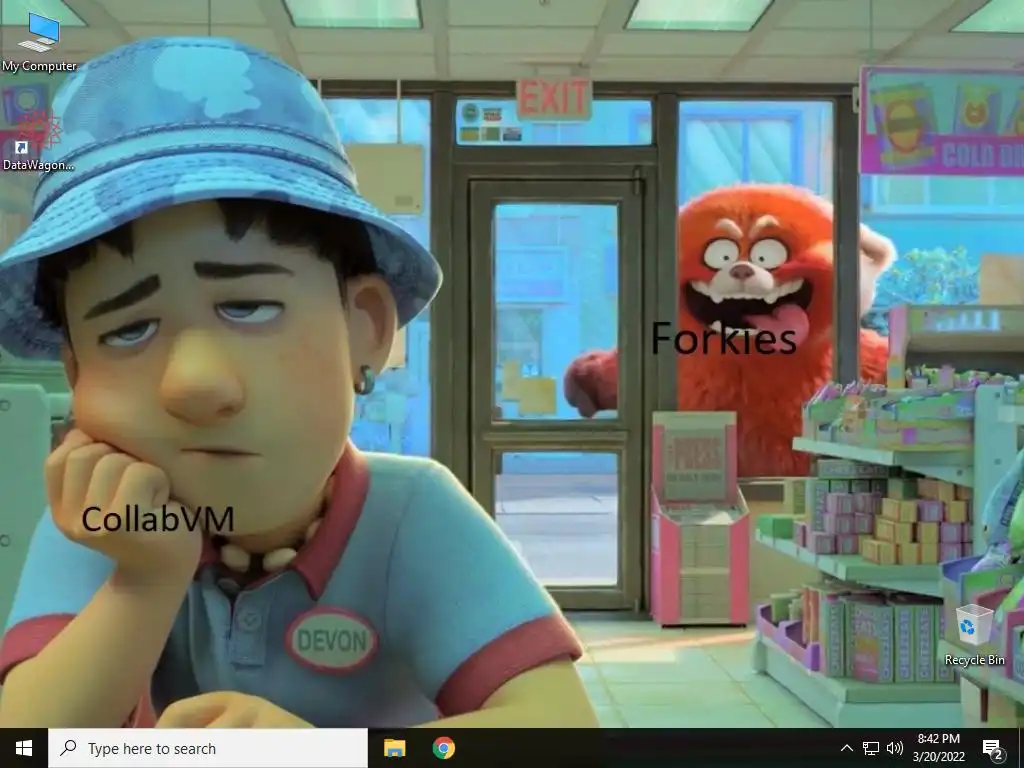1024x768 pixels.
Task: Open the volume speaker tray icon
Action: point(895,748)
